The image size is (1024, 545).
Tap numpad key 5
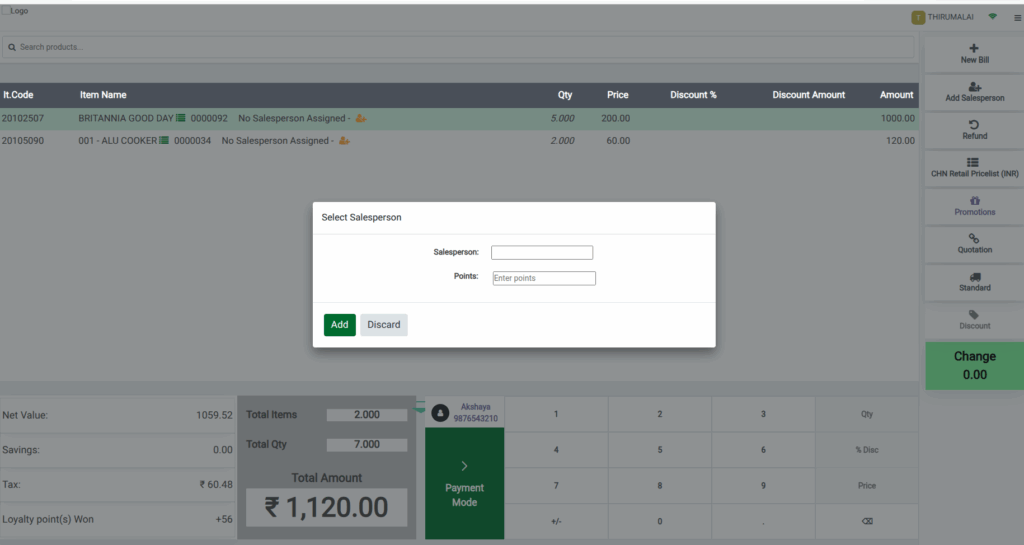tap(660, 450)
